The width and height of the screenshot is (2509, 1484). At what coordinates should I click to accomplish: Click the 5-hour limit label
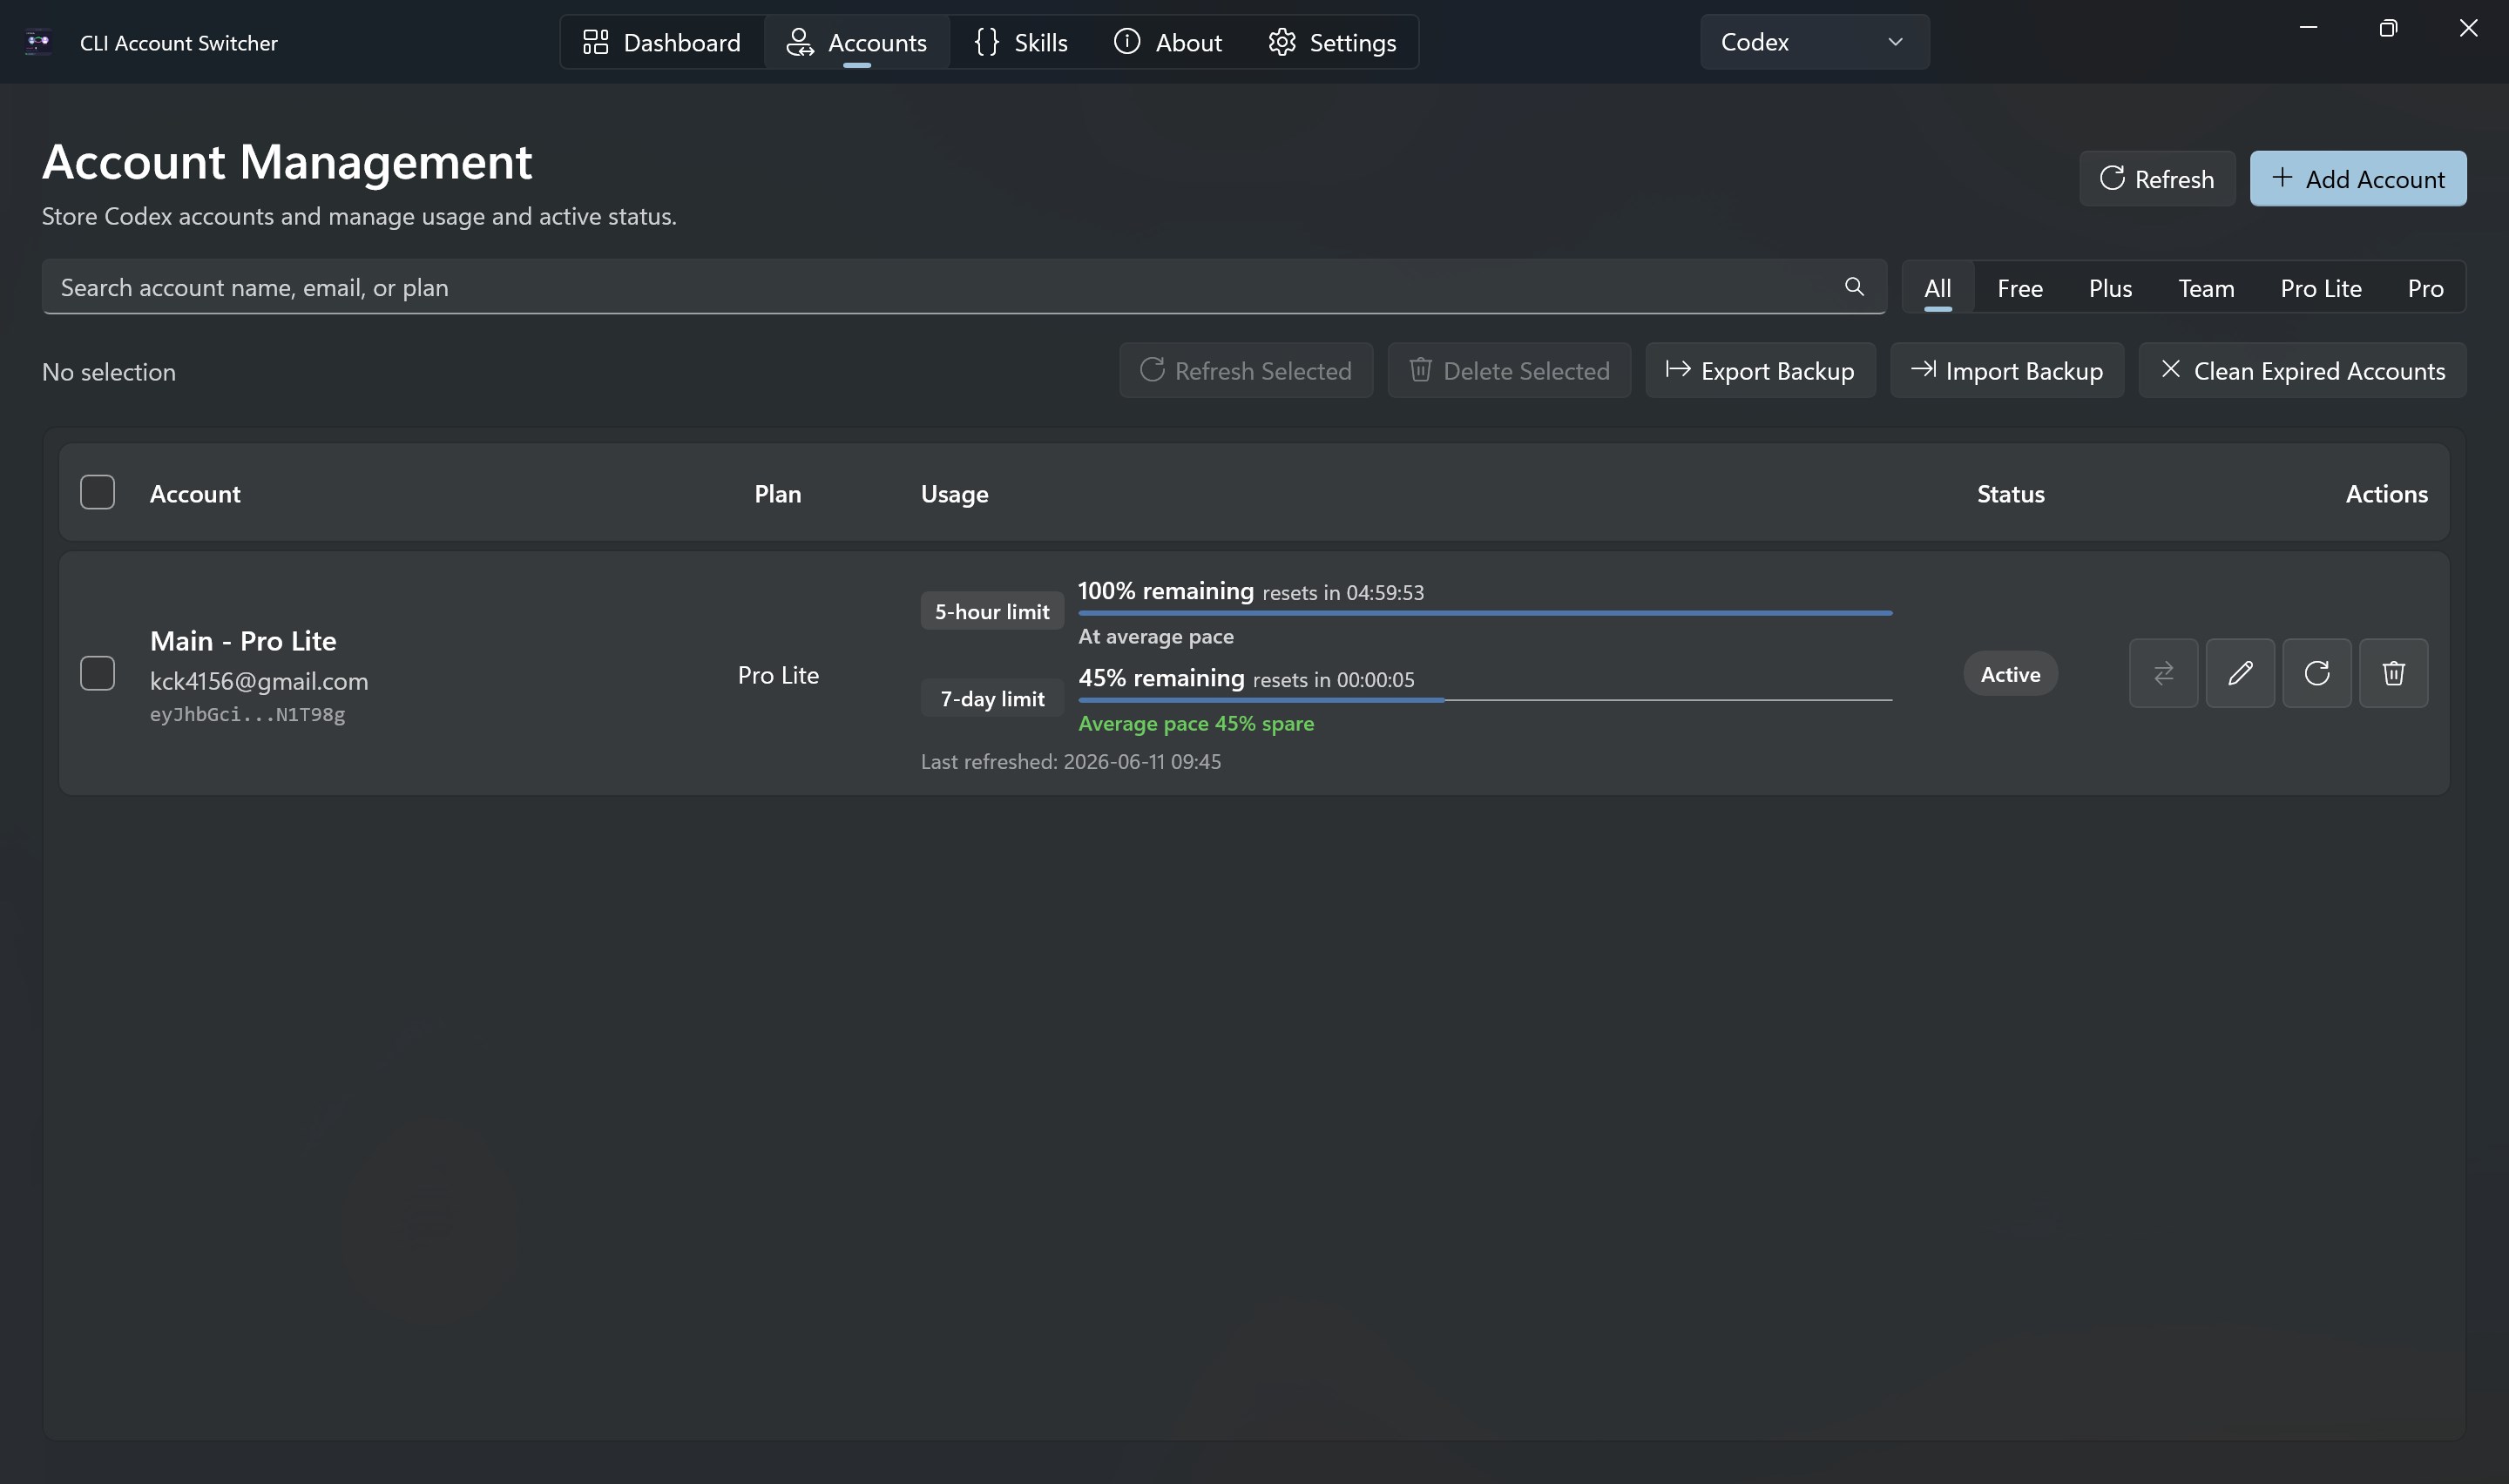[992, 612]
